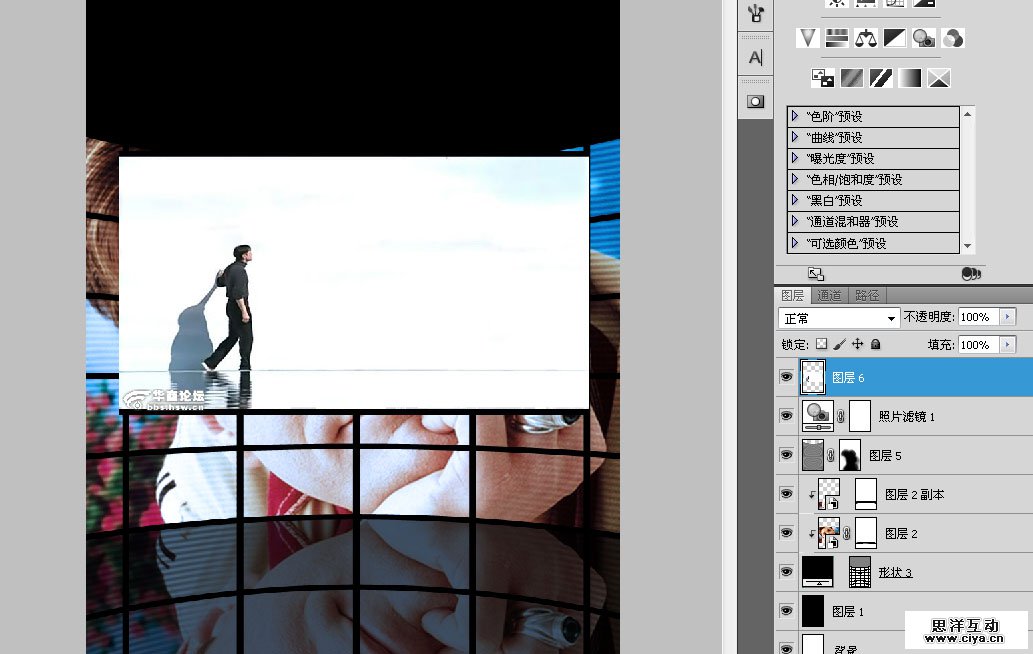Expand the "色阶"预设 list
The height and width of the screenshot is (654, 1033).
point(795,117)
